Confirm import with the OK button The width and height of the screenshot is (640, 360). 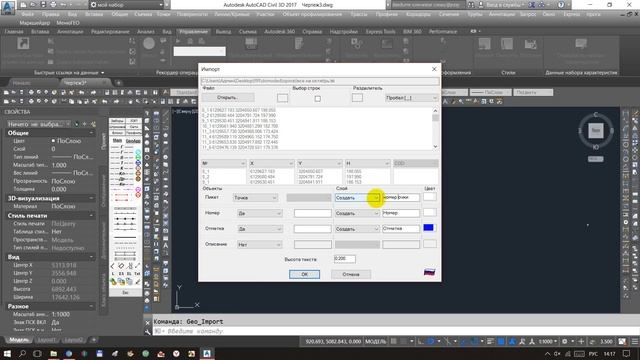coord(304,274)
